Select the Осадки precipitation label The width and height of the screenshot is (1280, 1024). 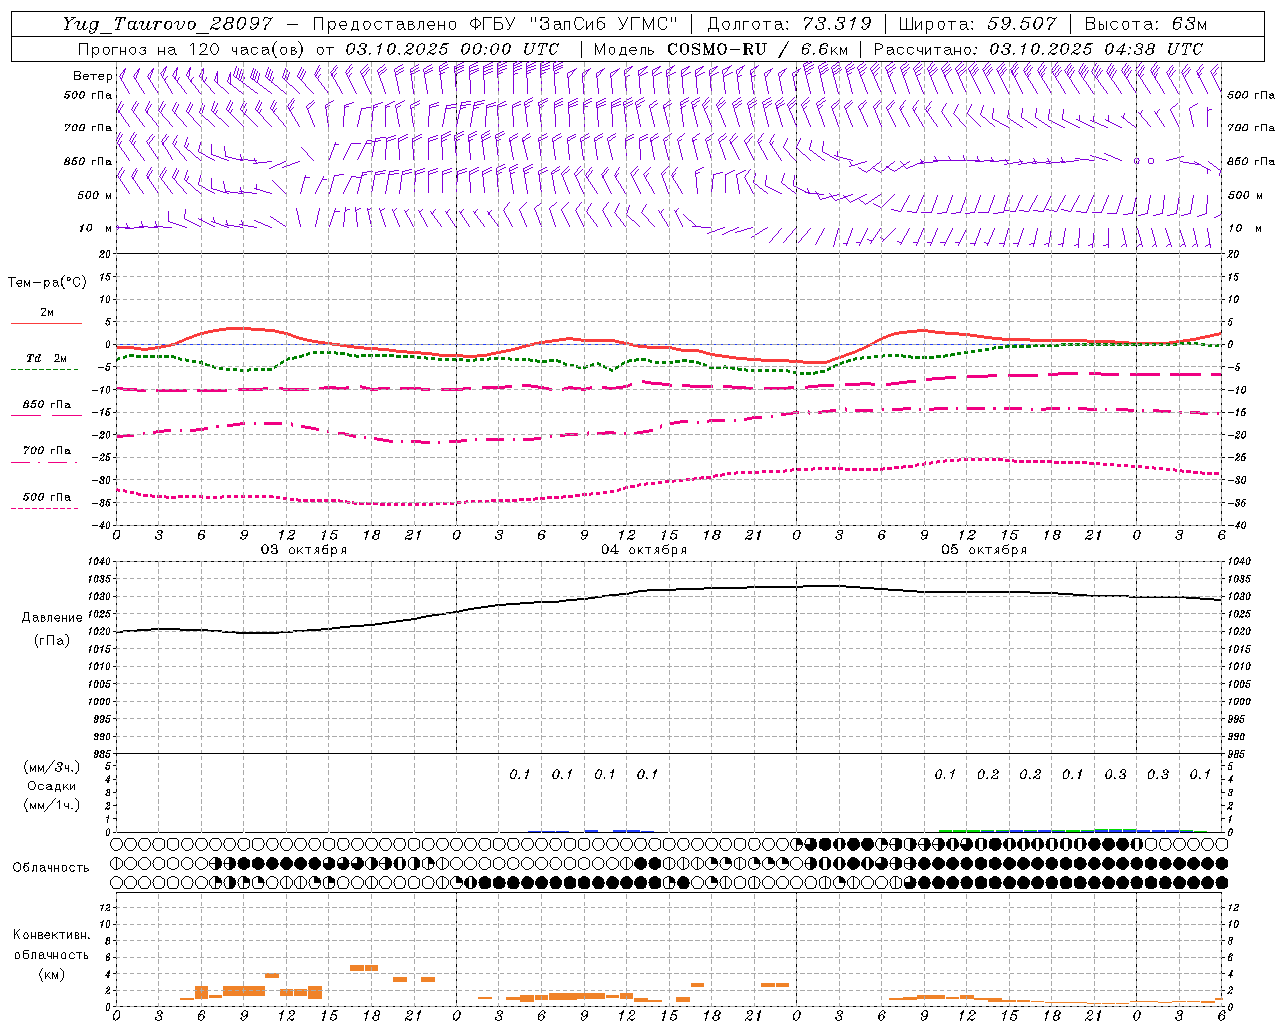pos(52,786)
